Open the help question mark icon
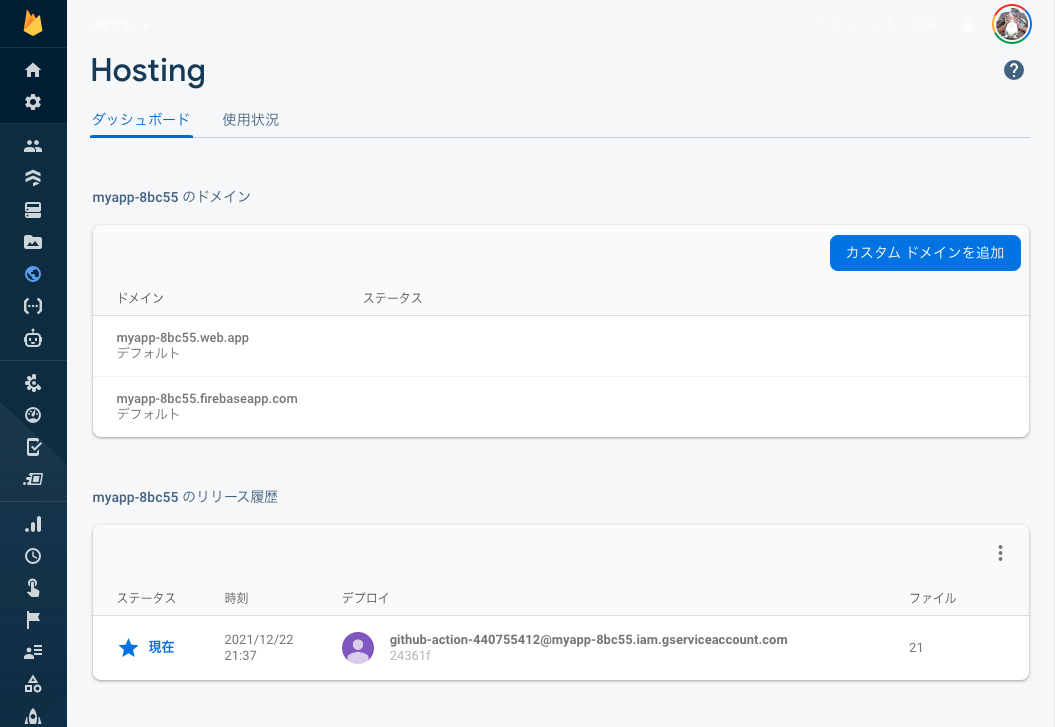 click(1014, 70)
